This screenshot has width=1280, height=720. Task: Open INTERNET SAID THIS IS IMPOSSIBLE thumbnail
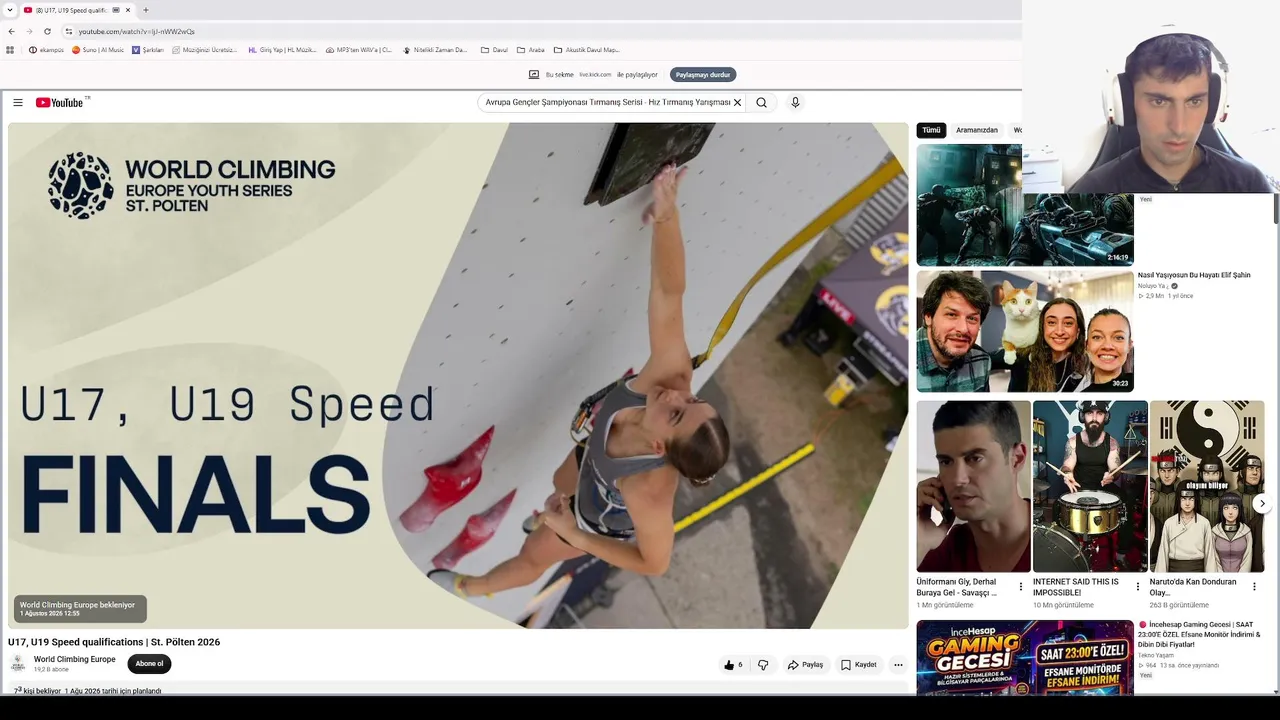[x=1090, y=486]
